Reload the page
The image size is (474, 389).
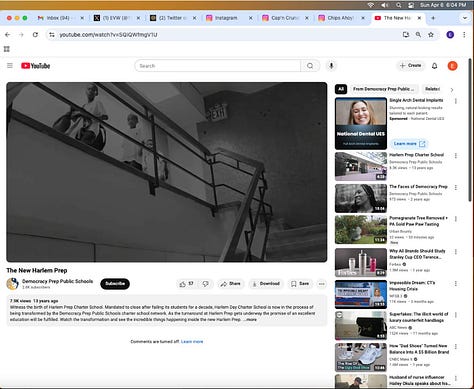(x=35, y=35)
